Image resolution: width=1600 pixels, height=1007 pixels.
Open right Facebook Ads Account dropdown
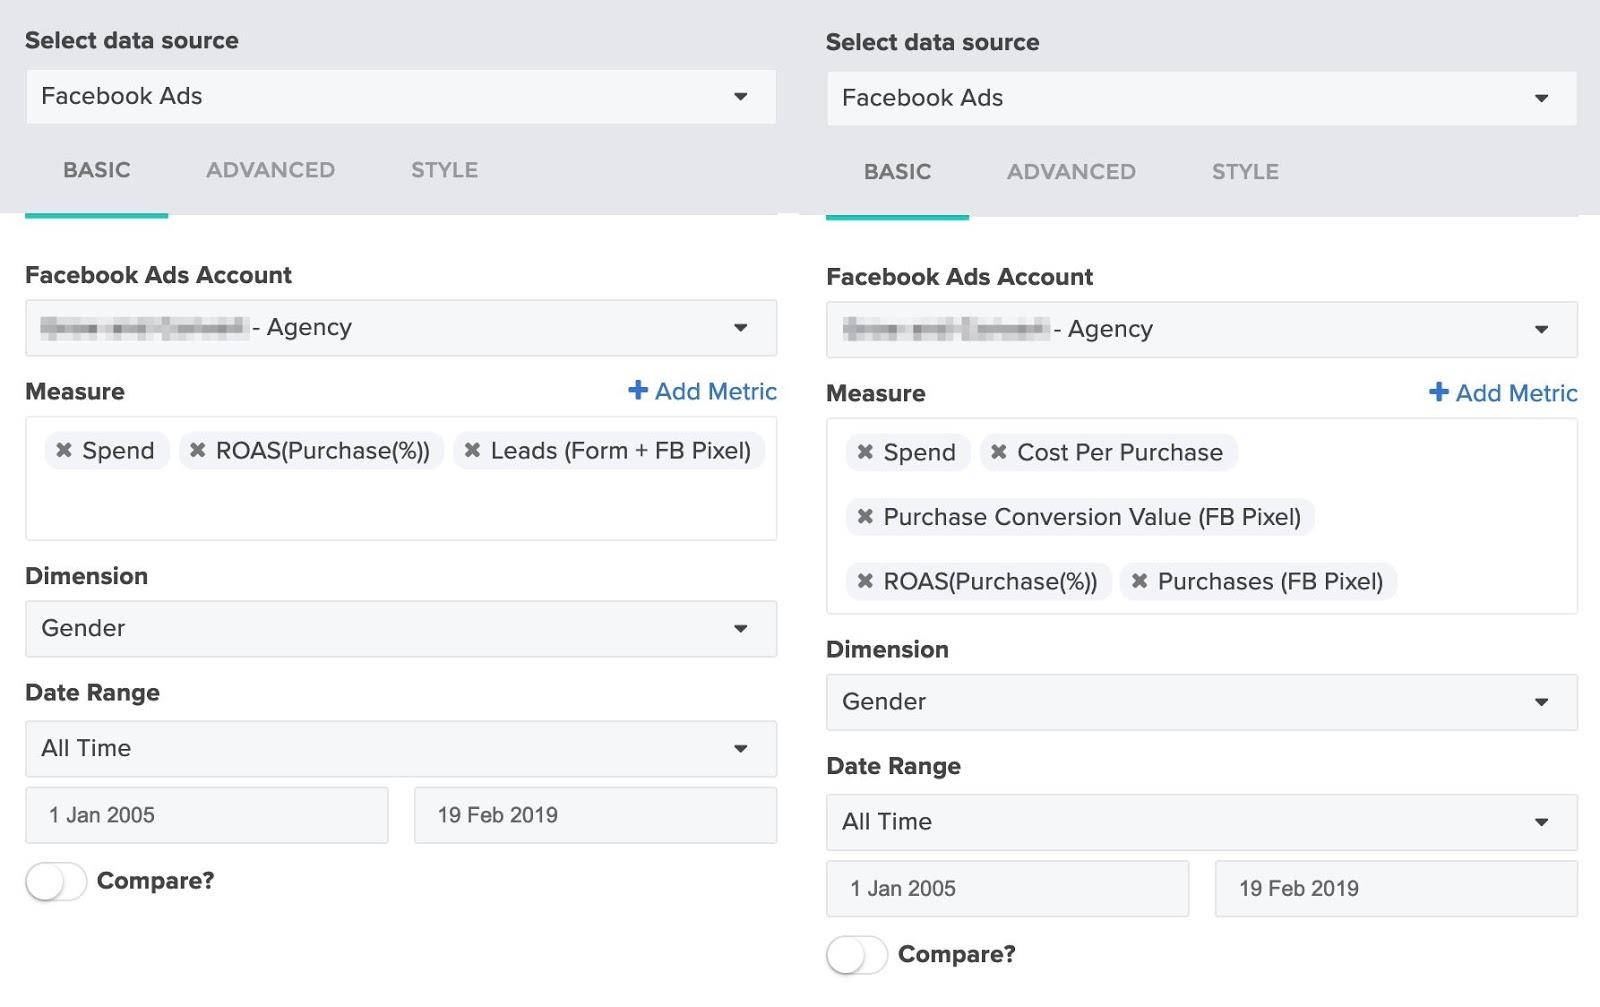click(x=1202, y=330)
